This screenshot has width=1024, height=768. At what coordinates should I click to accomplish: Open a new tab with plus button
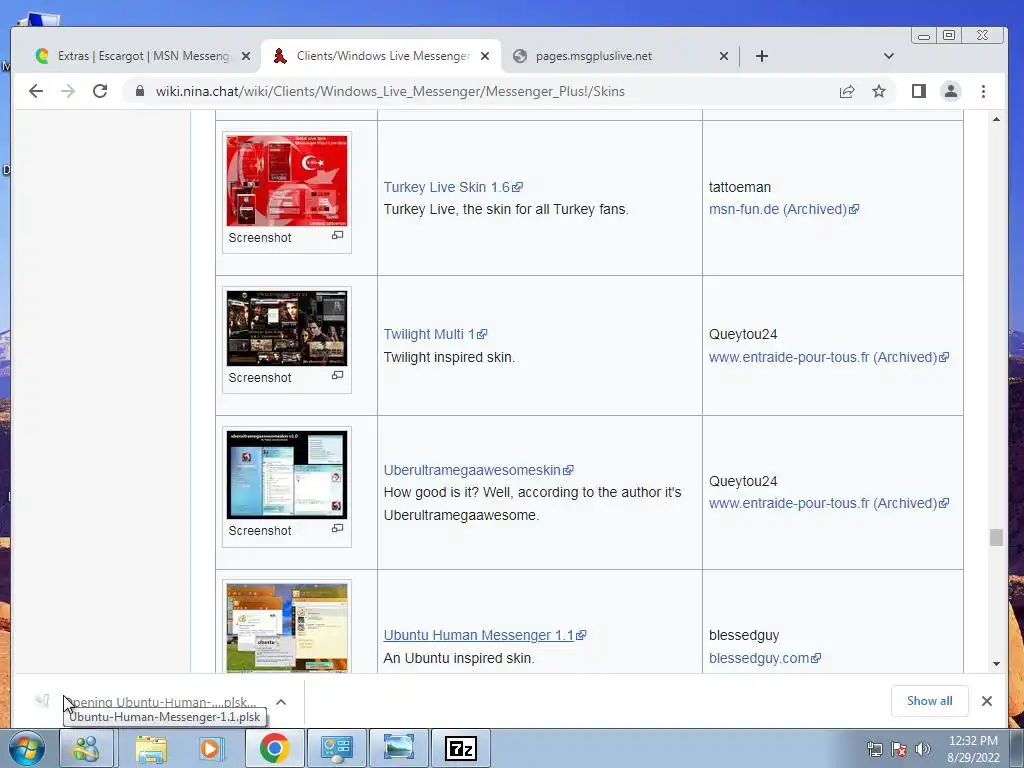[x=761, y=56]
